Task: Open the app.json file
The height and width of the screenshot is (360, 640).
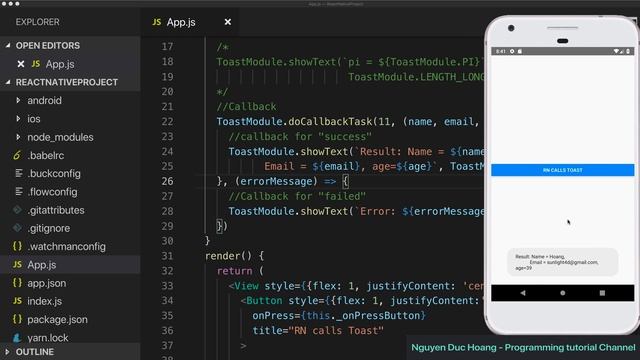Action: point(47,283)
